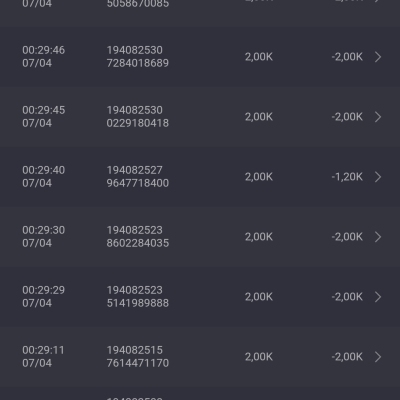Viewport: 400px width, 400px height.
Task: Select transaction ID ending 8602284035
Action: pyautogui.click(x=138, y=237)
